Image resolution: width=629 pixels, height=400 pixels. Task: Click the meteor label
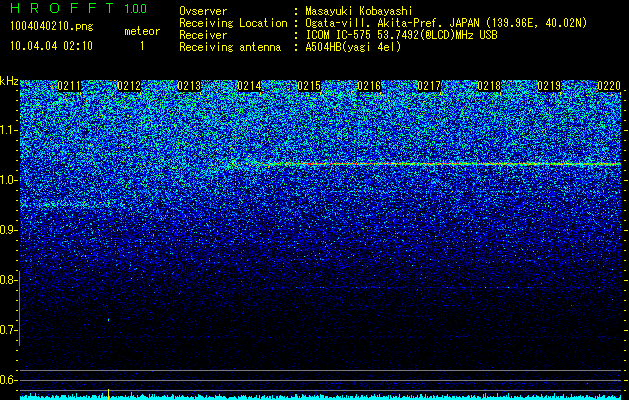142,31
